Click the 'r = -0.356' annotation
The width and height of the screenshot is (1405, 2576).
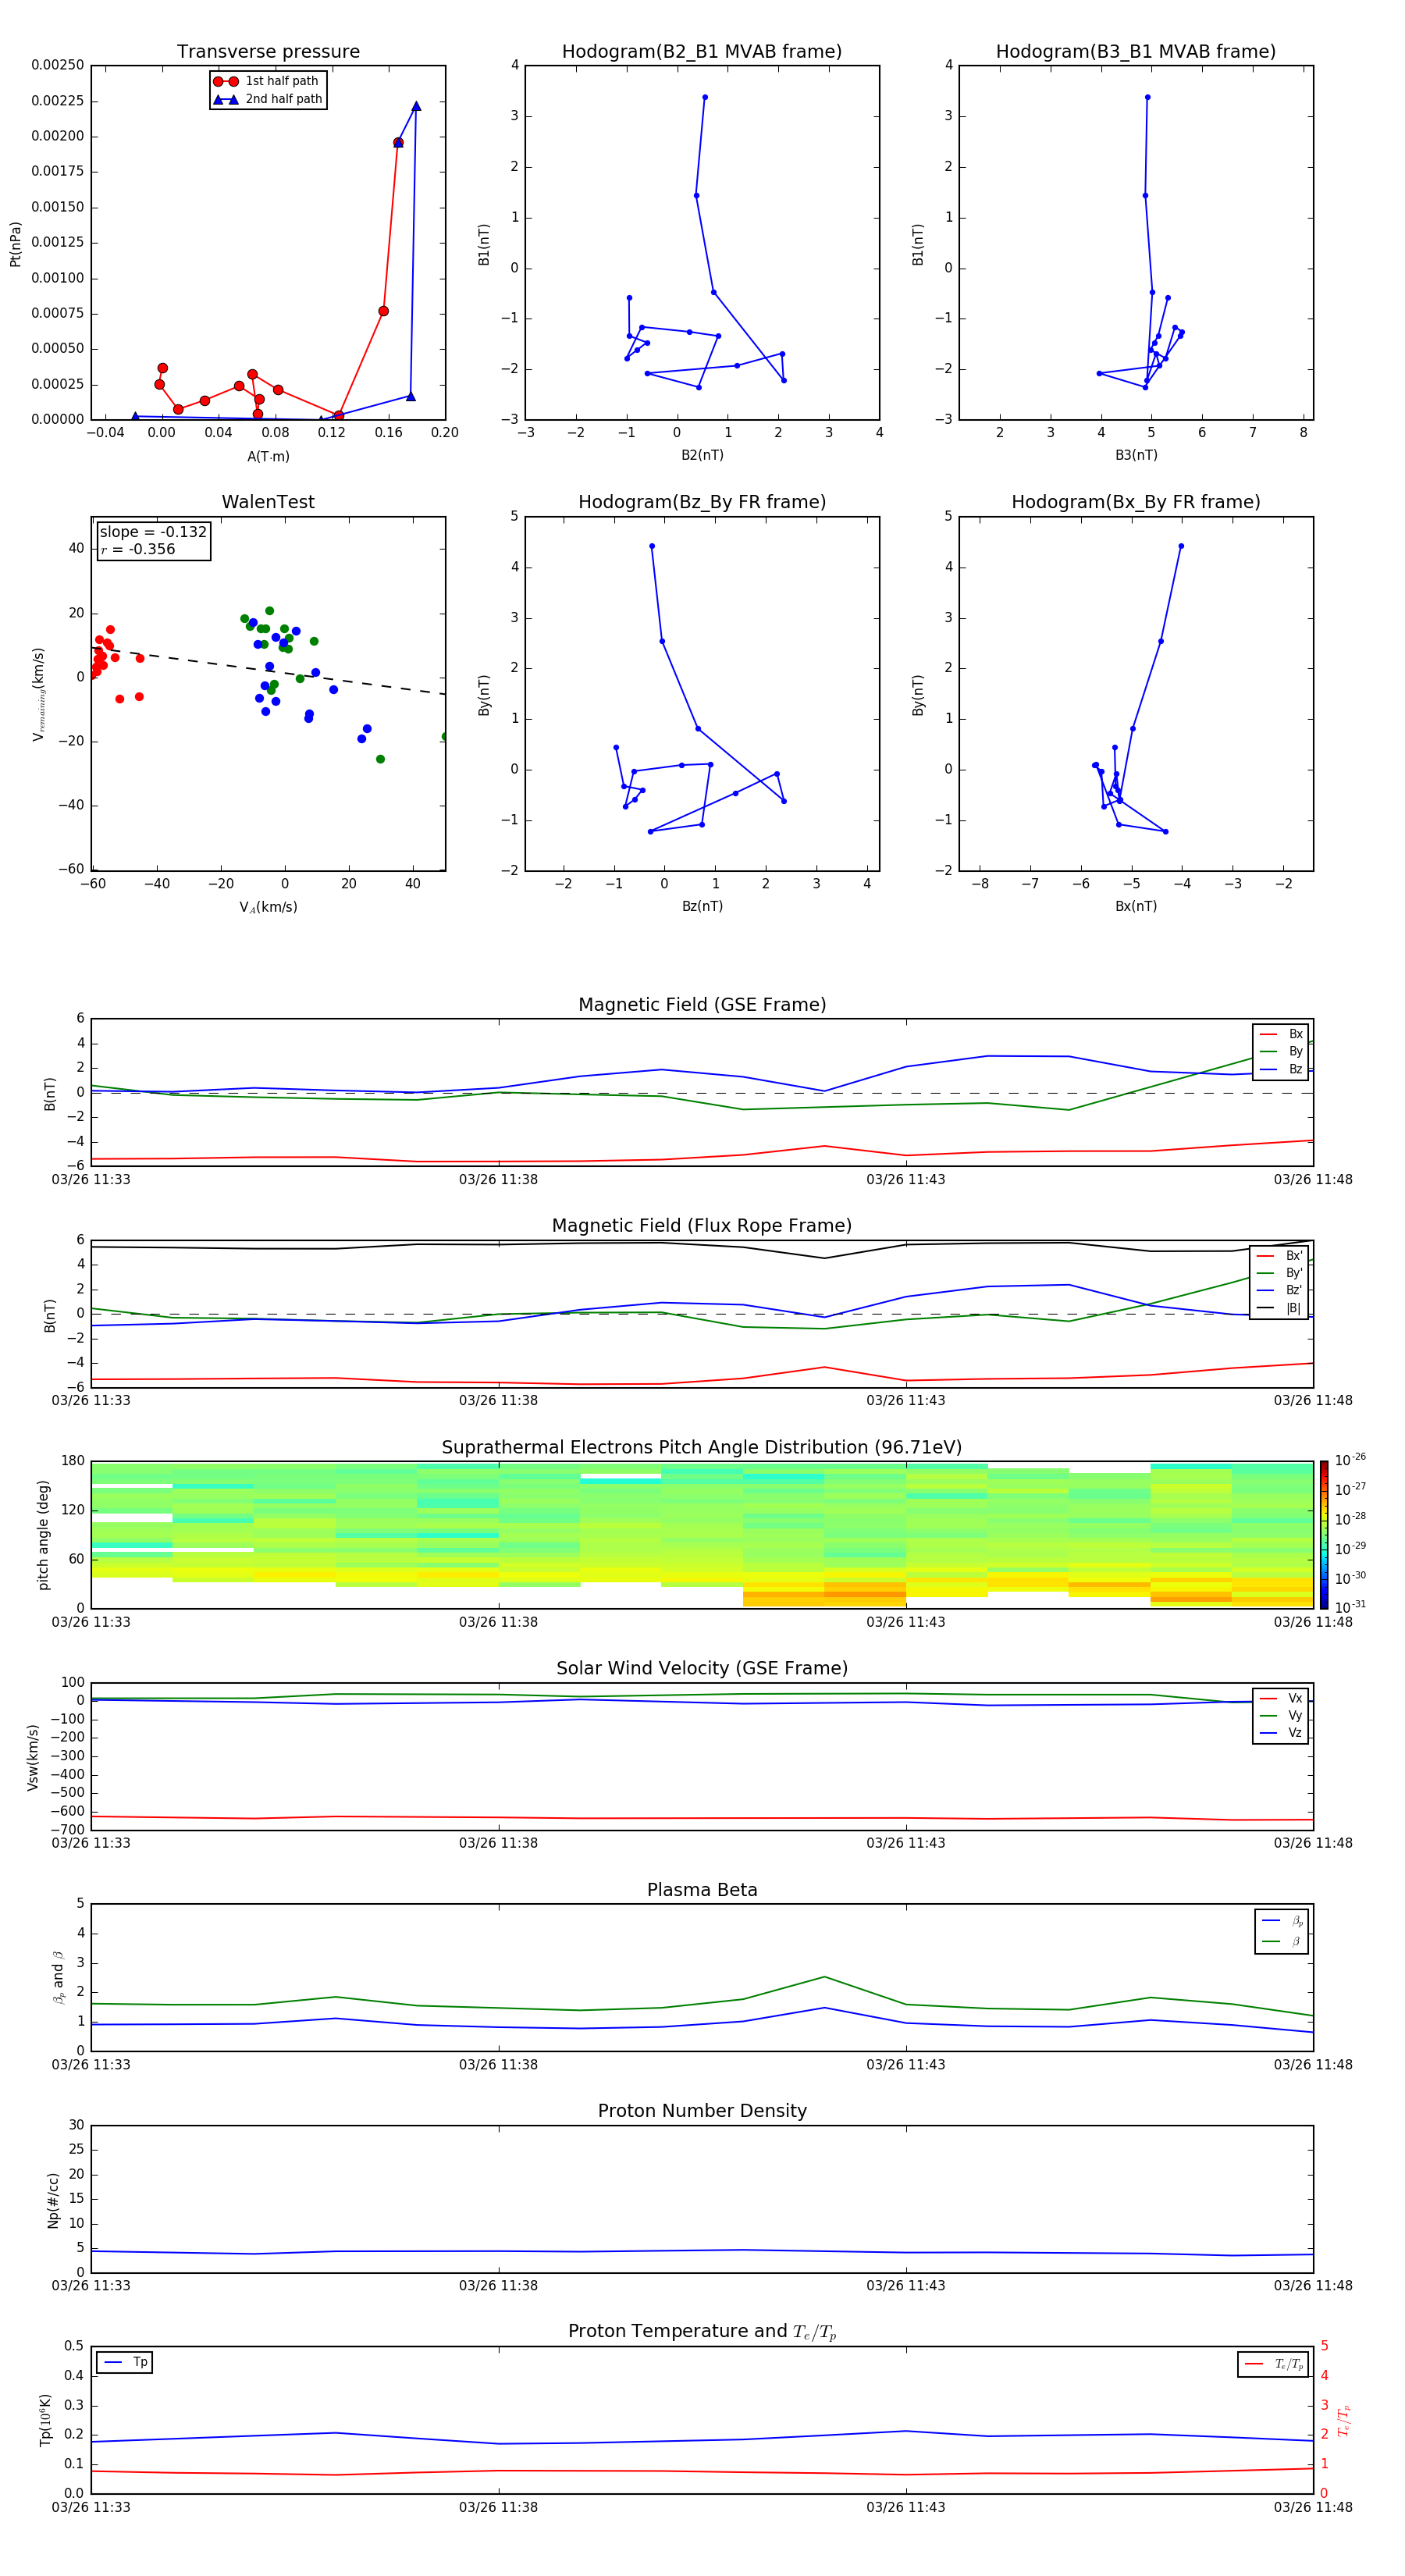pyautogui.click(x=138, y=549)
